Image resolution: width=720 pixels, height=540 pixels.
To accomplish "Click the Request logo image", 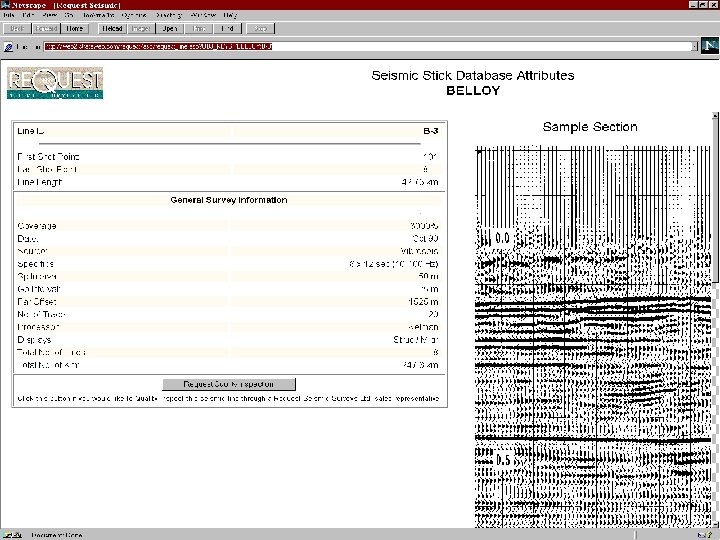I will tap(55, 83).
